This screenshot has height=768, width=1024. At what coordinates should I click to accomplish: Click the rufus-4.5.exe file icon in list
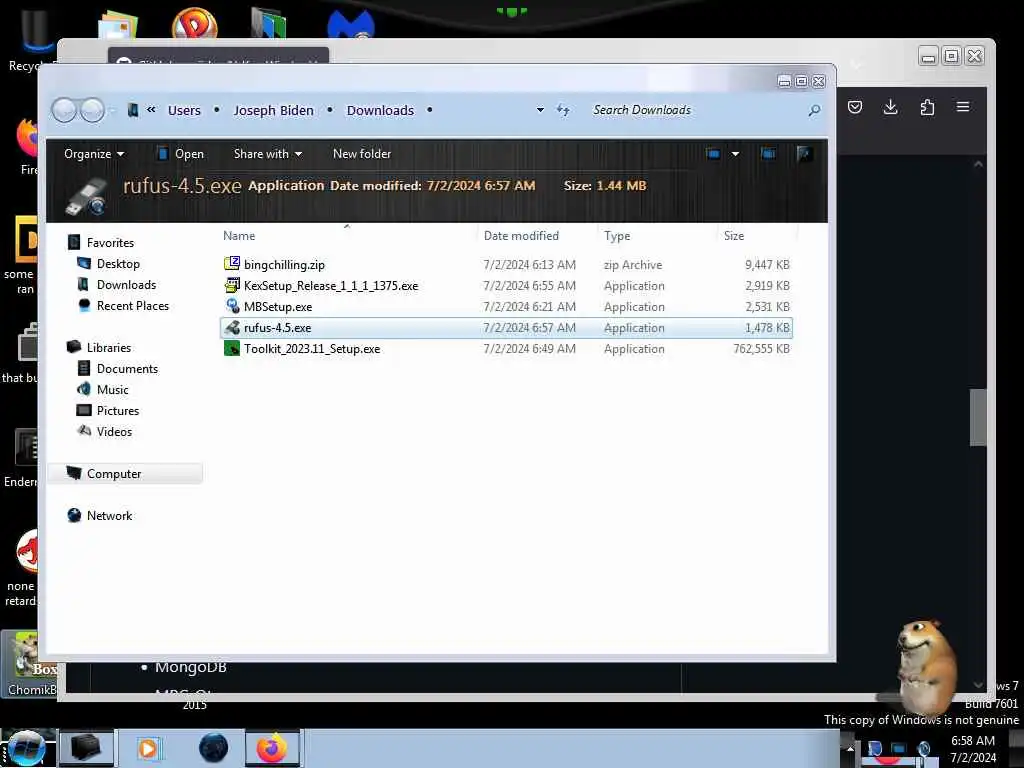pyautogui.click(x=232, y=327)
